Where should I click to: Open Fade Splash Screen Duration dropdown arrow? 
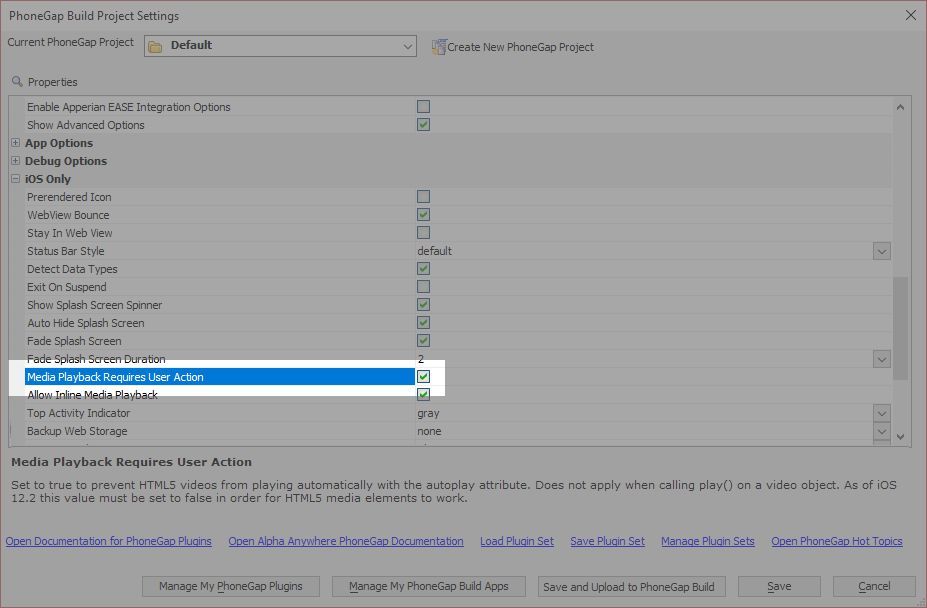881,359
